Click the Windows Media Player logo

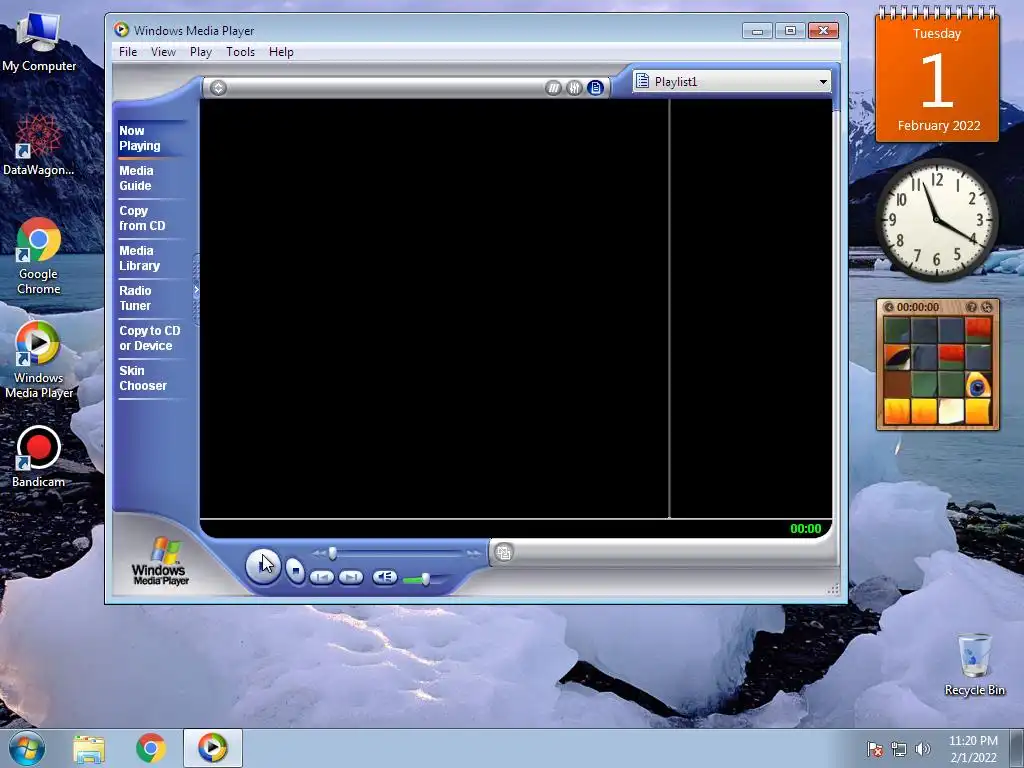[x=160, y=562]
